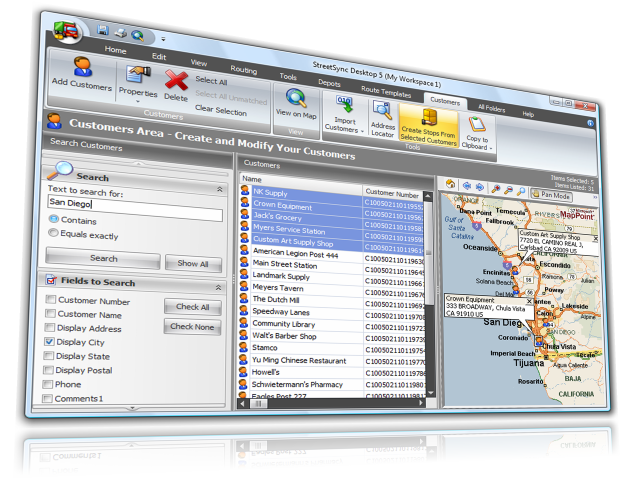Switch to the Routing ribbon tab
This screenshot has height=480, width=640.
243,69
